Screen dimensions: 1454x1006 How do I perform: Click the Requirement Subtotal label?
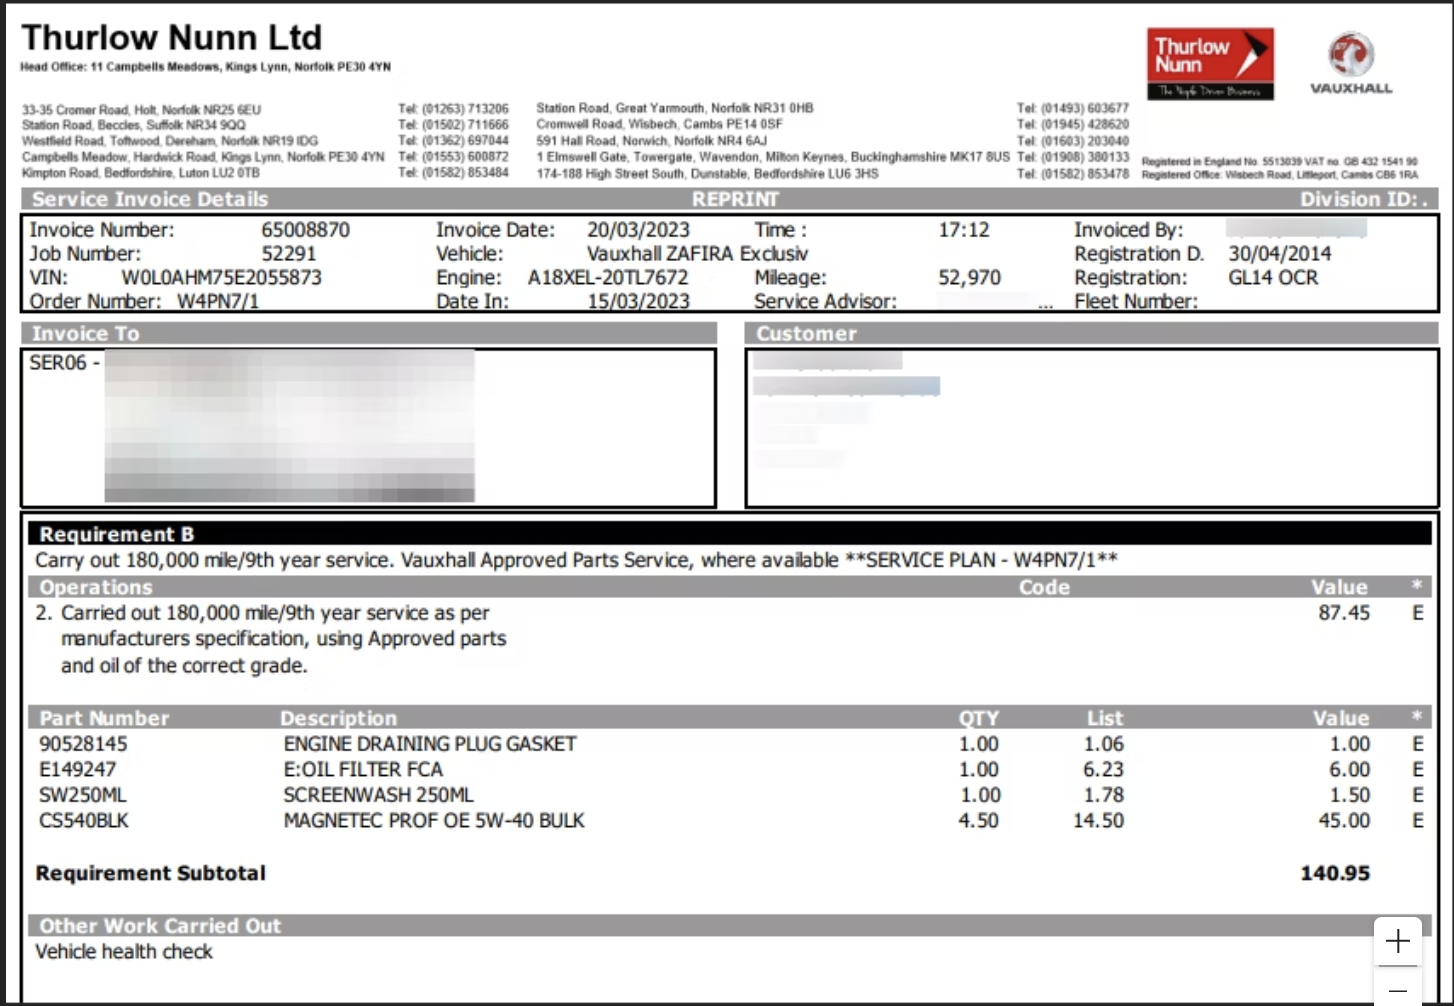pyautogui.click(x=151, y=873)
